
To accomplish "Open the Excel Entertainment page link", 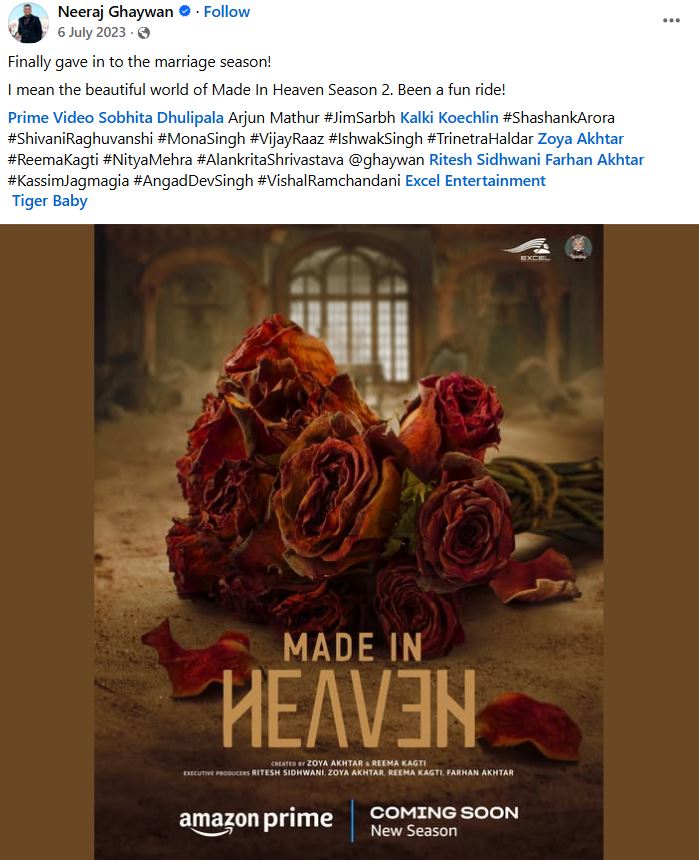I will (x=475, y=180).
